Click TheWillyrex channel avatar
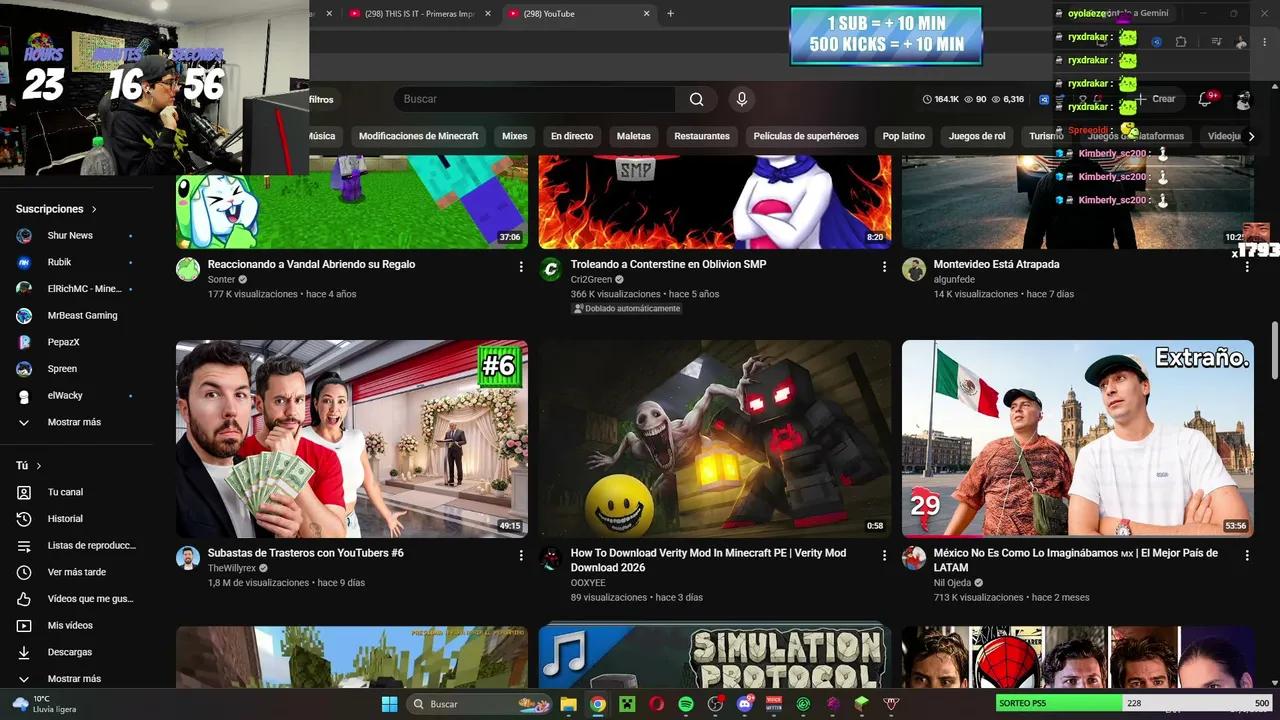Image resolution: width=1280 pixels, height=720 pixels. click(188, 558)
